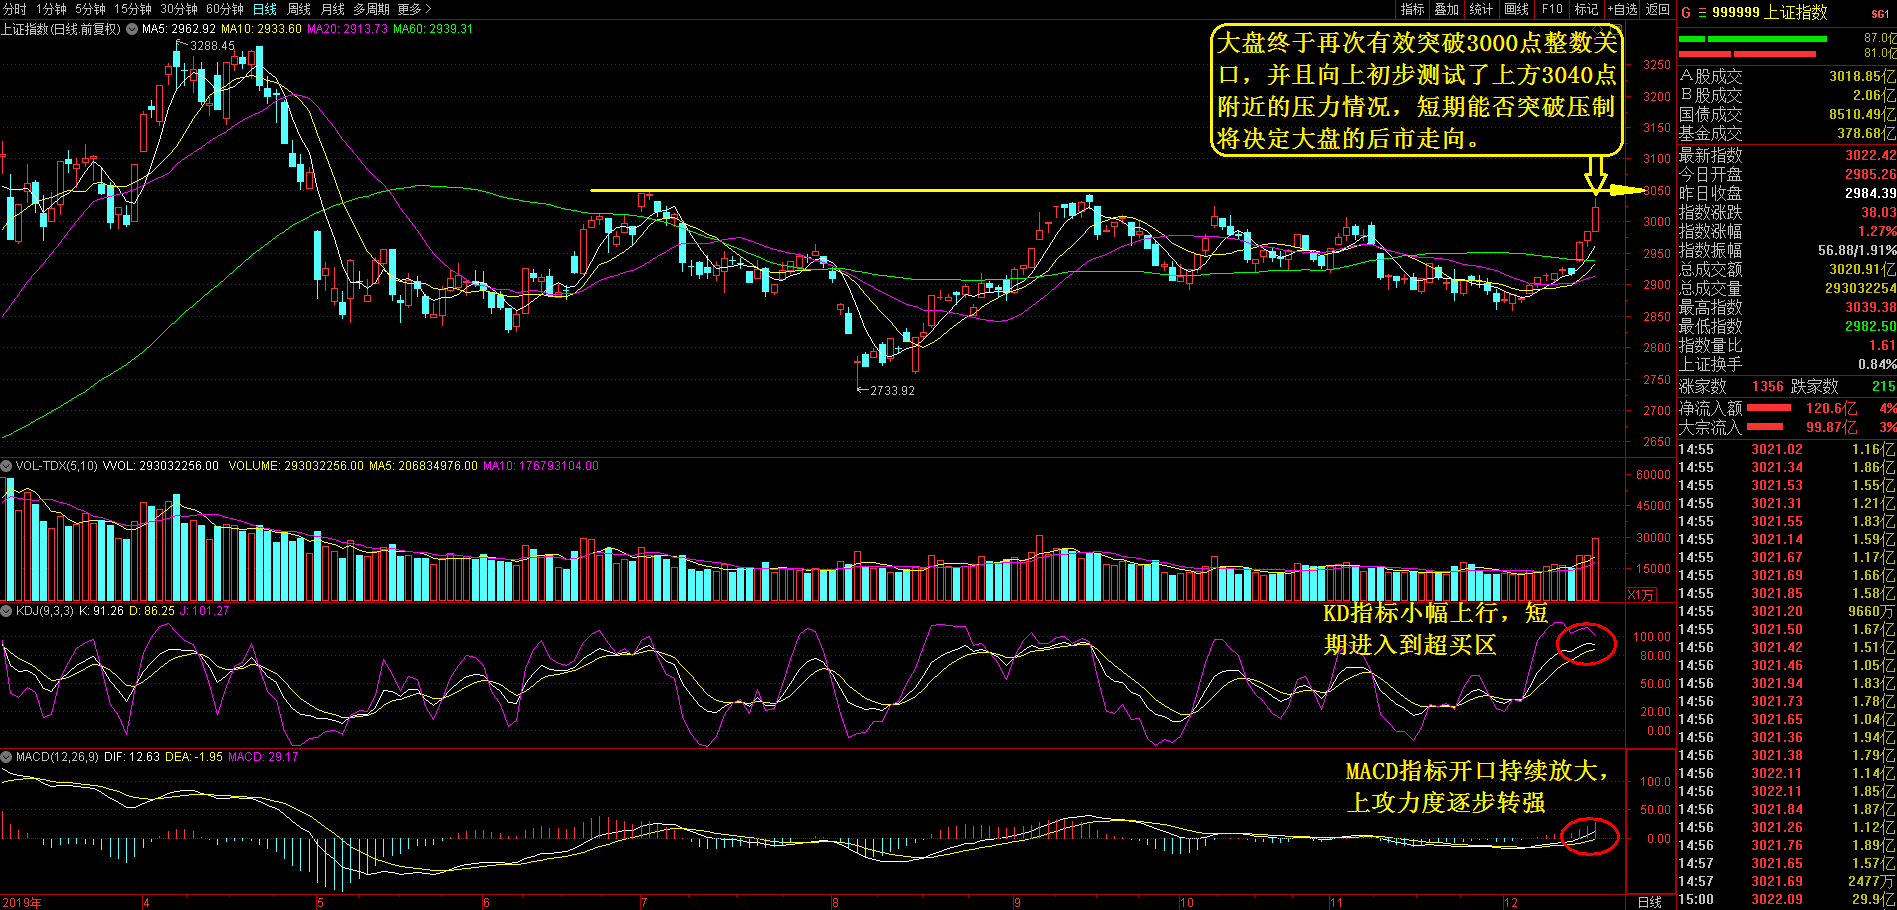Open the MACD indicator dropdown arrow
The image size is (1897, 910).
coord(6,757)
